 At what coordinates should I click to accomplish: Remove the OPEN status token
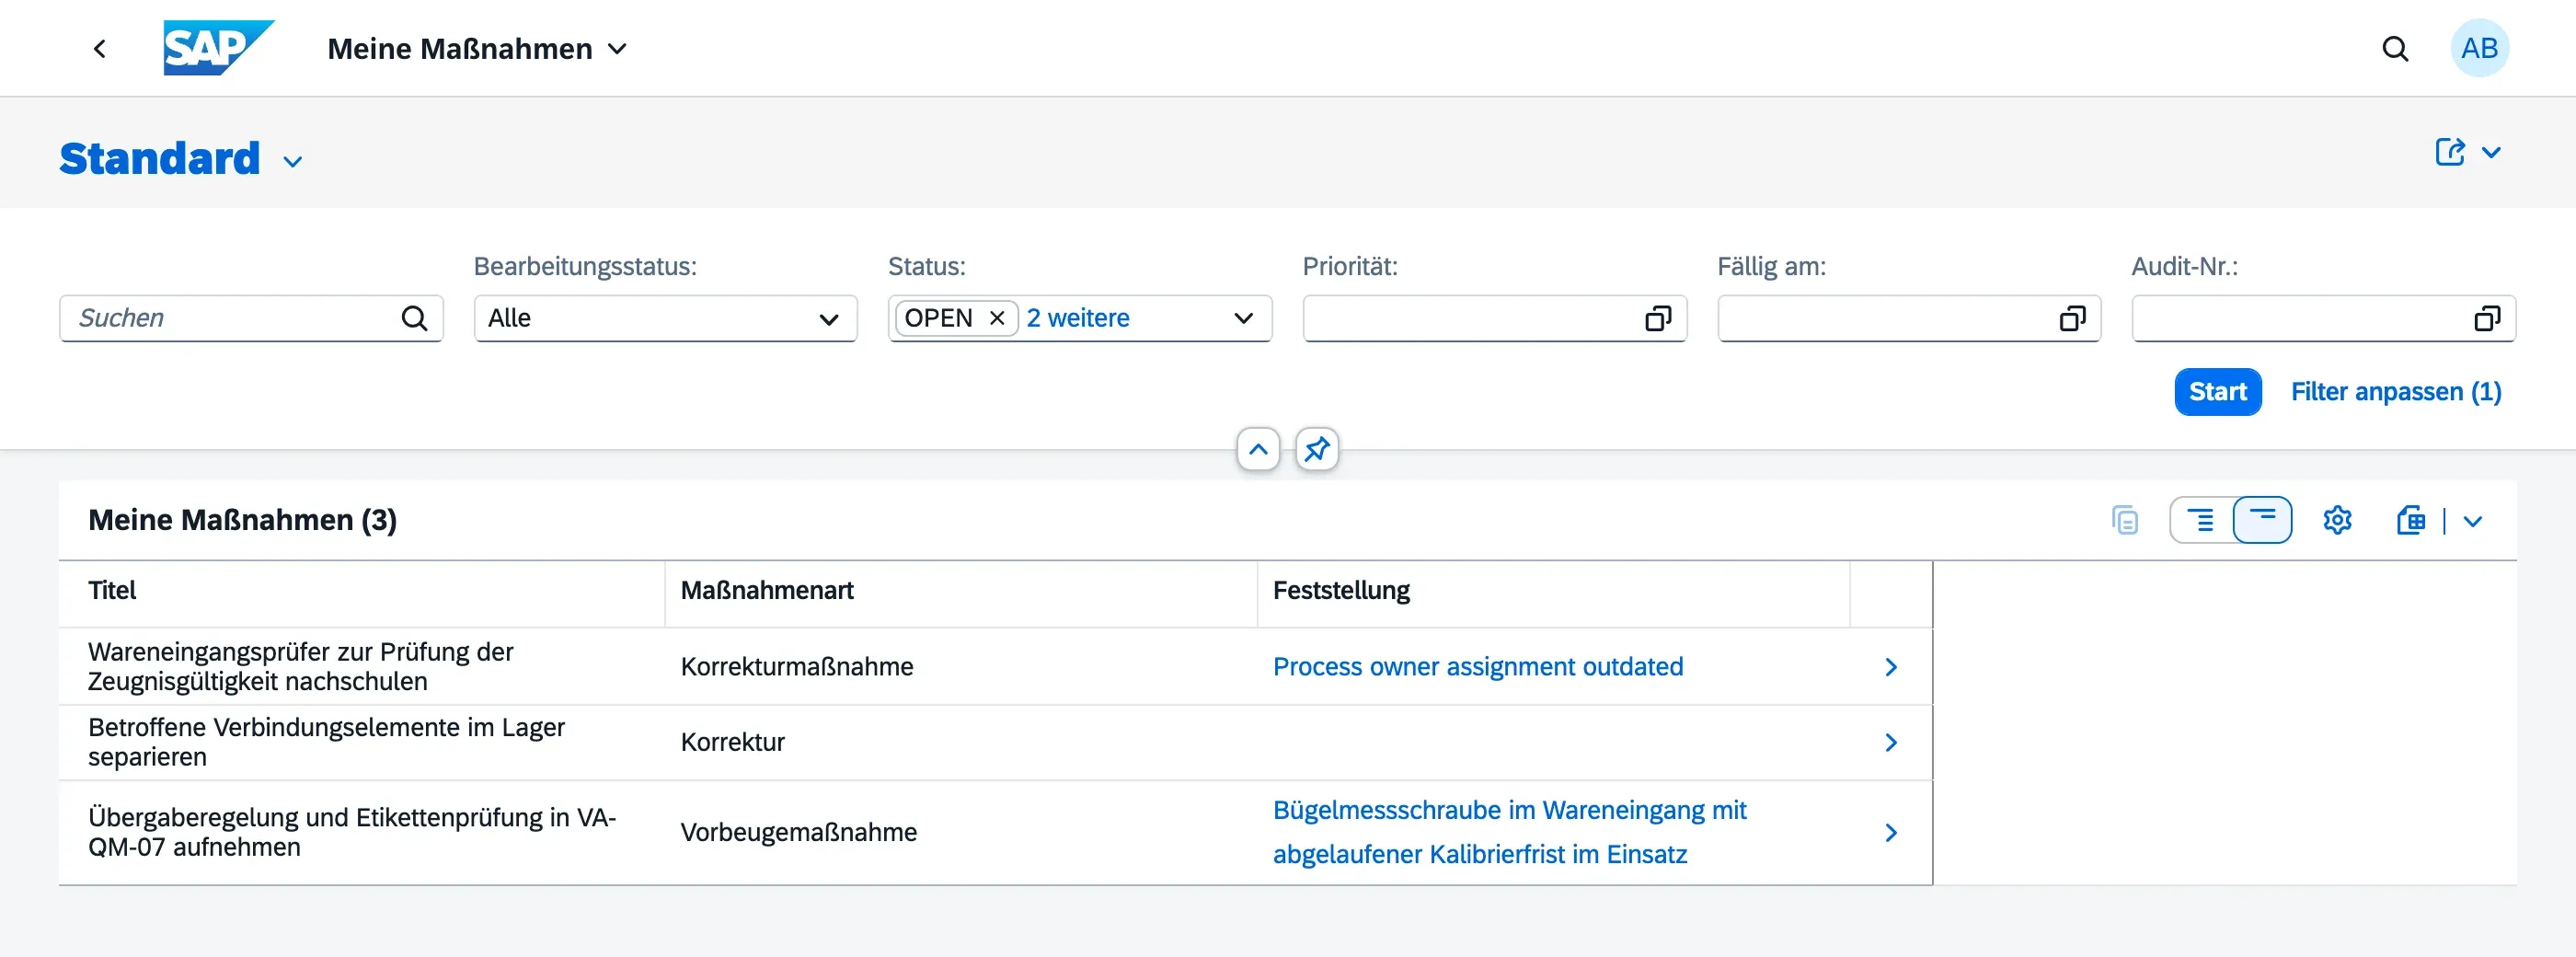[x=996, y=318]
